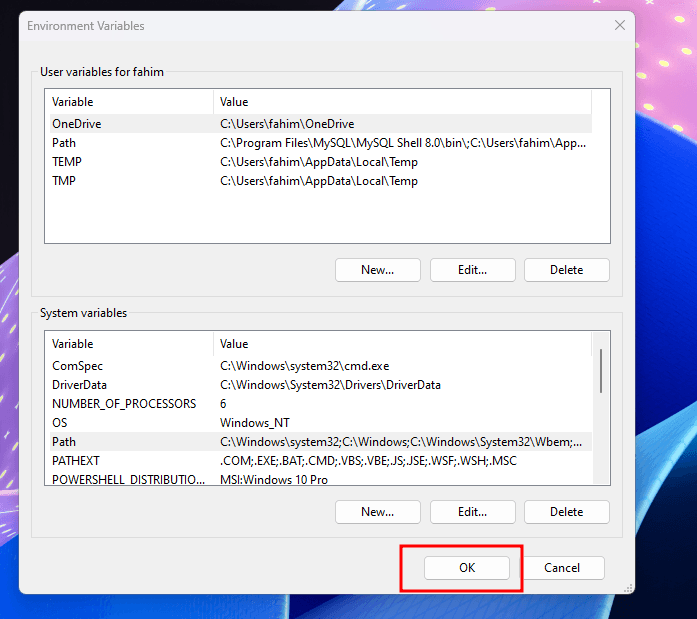Click New under User variables for fahim
This screenshot has height=619, width=697.
(377, 270)
